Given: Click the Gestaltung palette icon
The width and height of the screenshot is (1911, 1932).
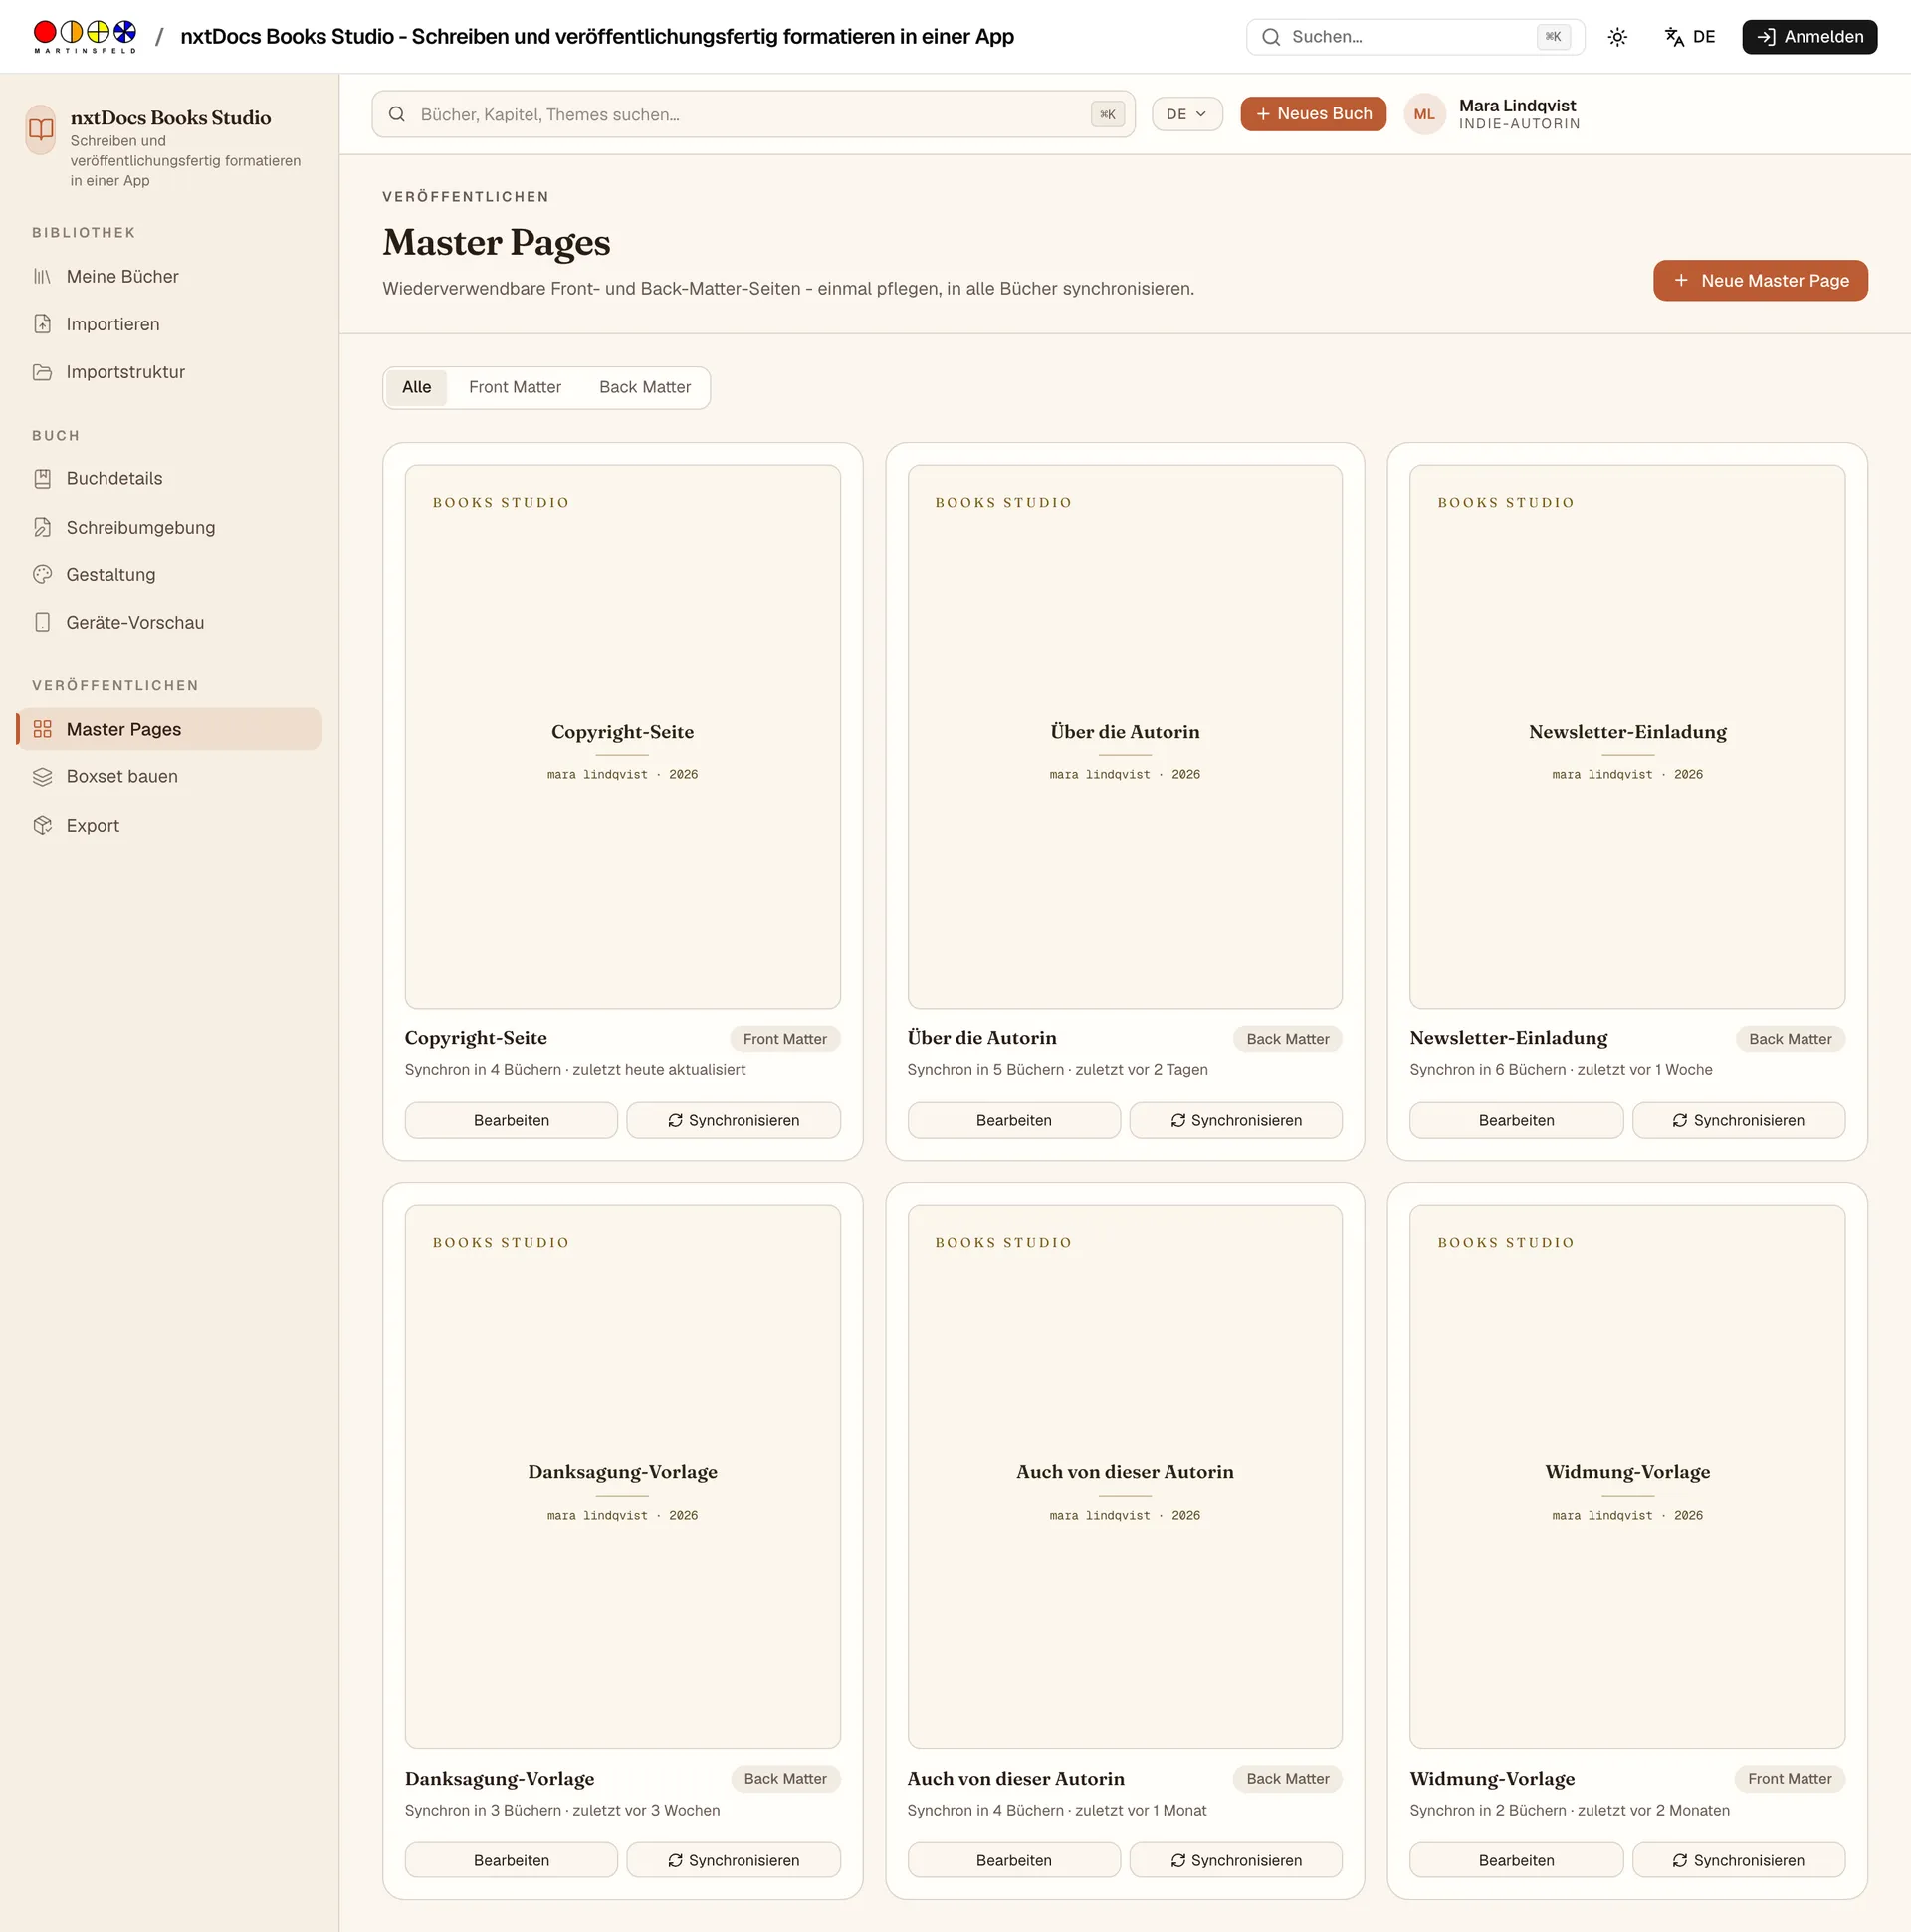Looking at the screenshot, I should point(42,575).
